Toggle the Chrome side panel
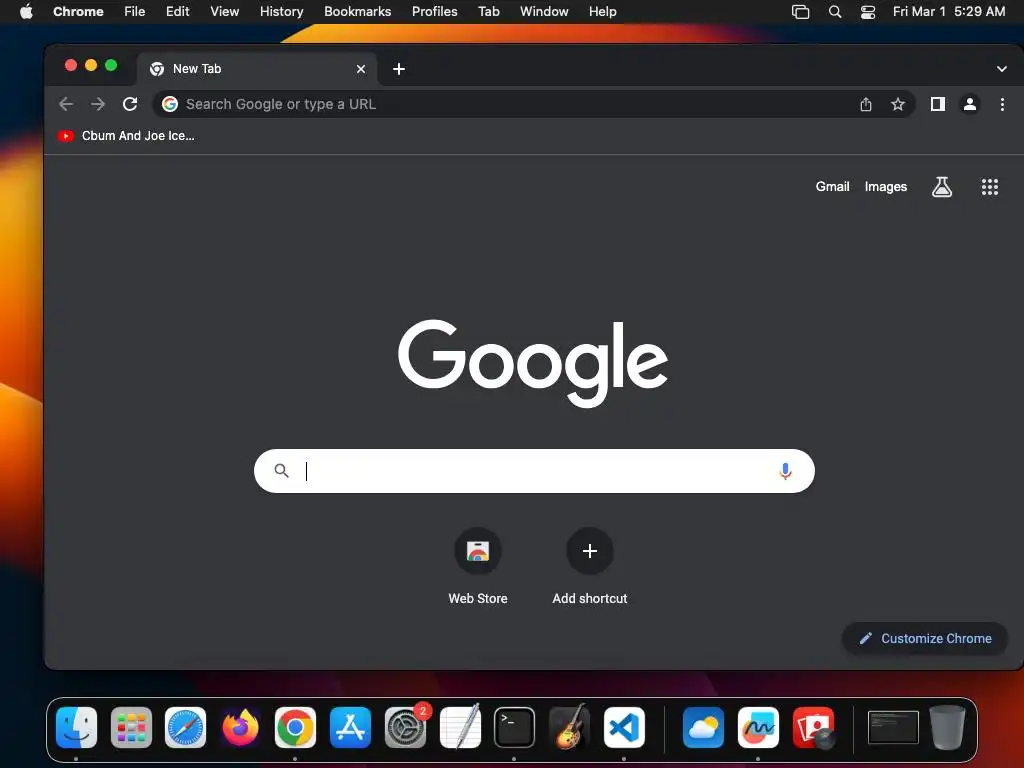Image resolution: width=1024 pixels, height=768 pixels. pyautogui.click(x=938, y=104)
